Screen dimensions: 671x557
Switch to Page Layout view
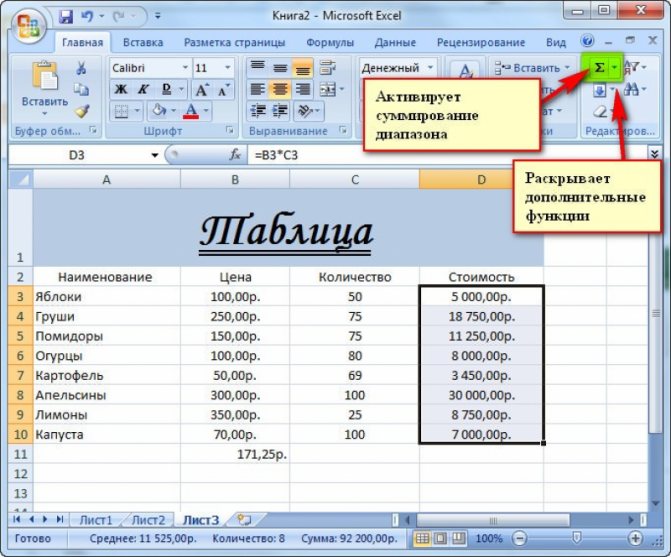pyautogui.click(x=440, y=538)
